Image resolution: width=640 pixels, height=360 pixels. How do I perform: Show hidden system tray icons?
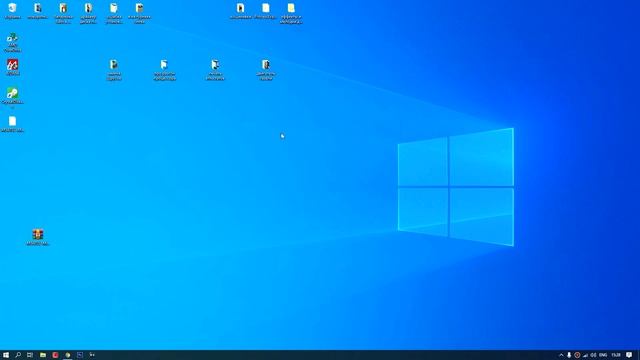561,355
